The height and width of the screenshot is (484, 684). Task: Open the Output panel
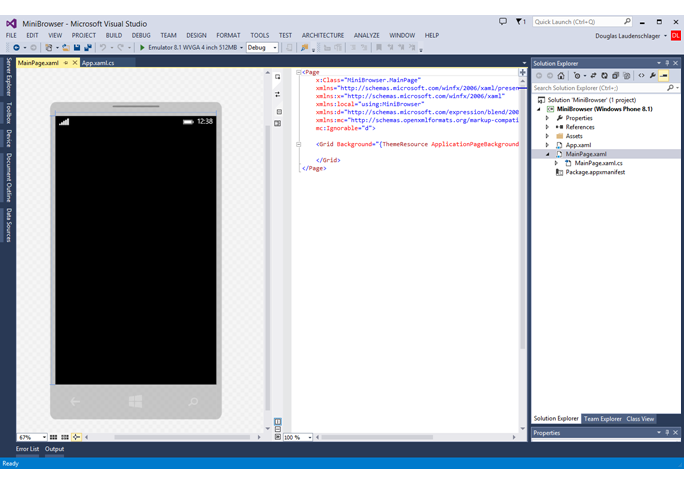pyautogui.click(x=55, y=449)
